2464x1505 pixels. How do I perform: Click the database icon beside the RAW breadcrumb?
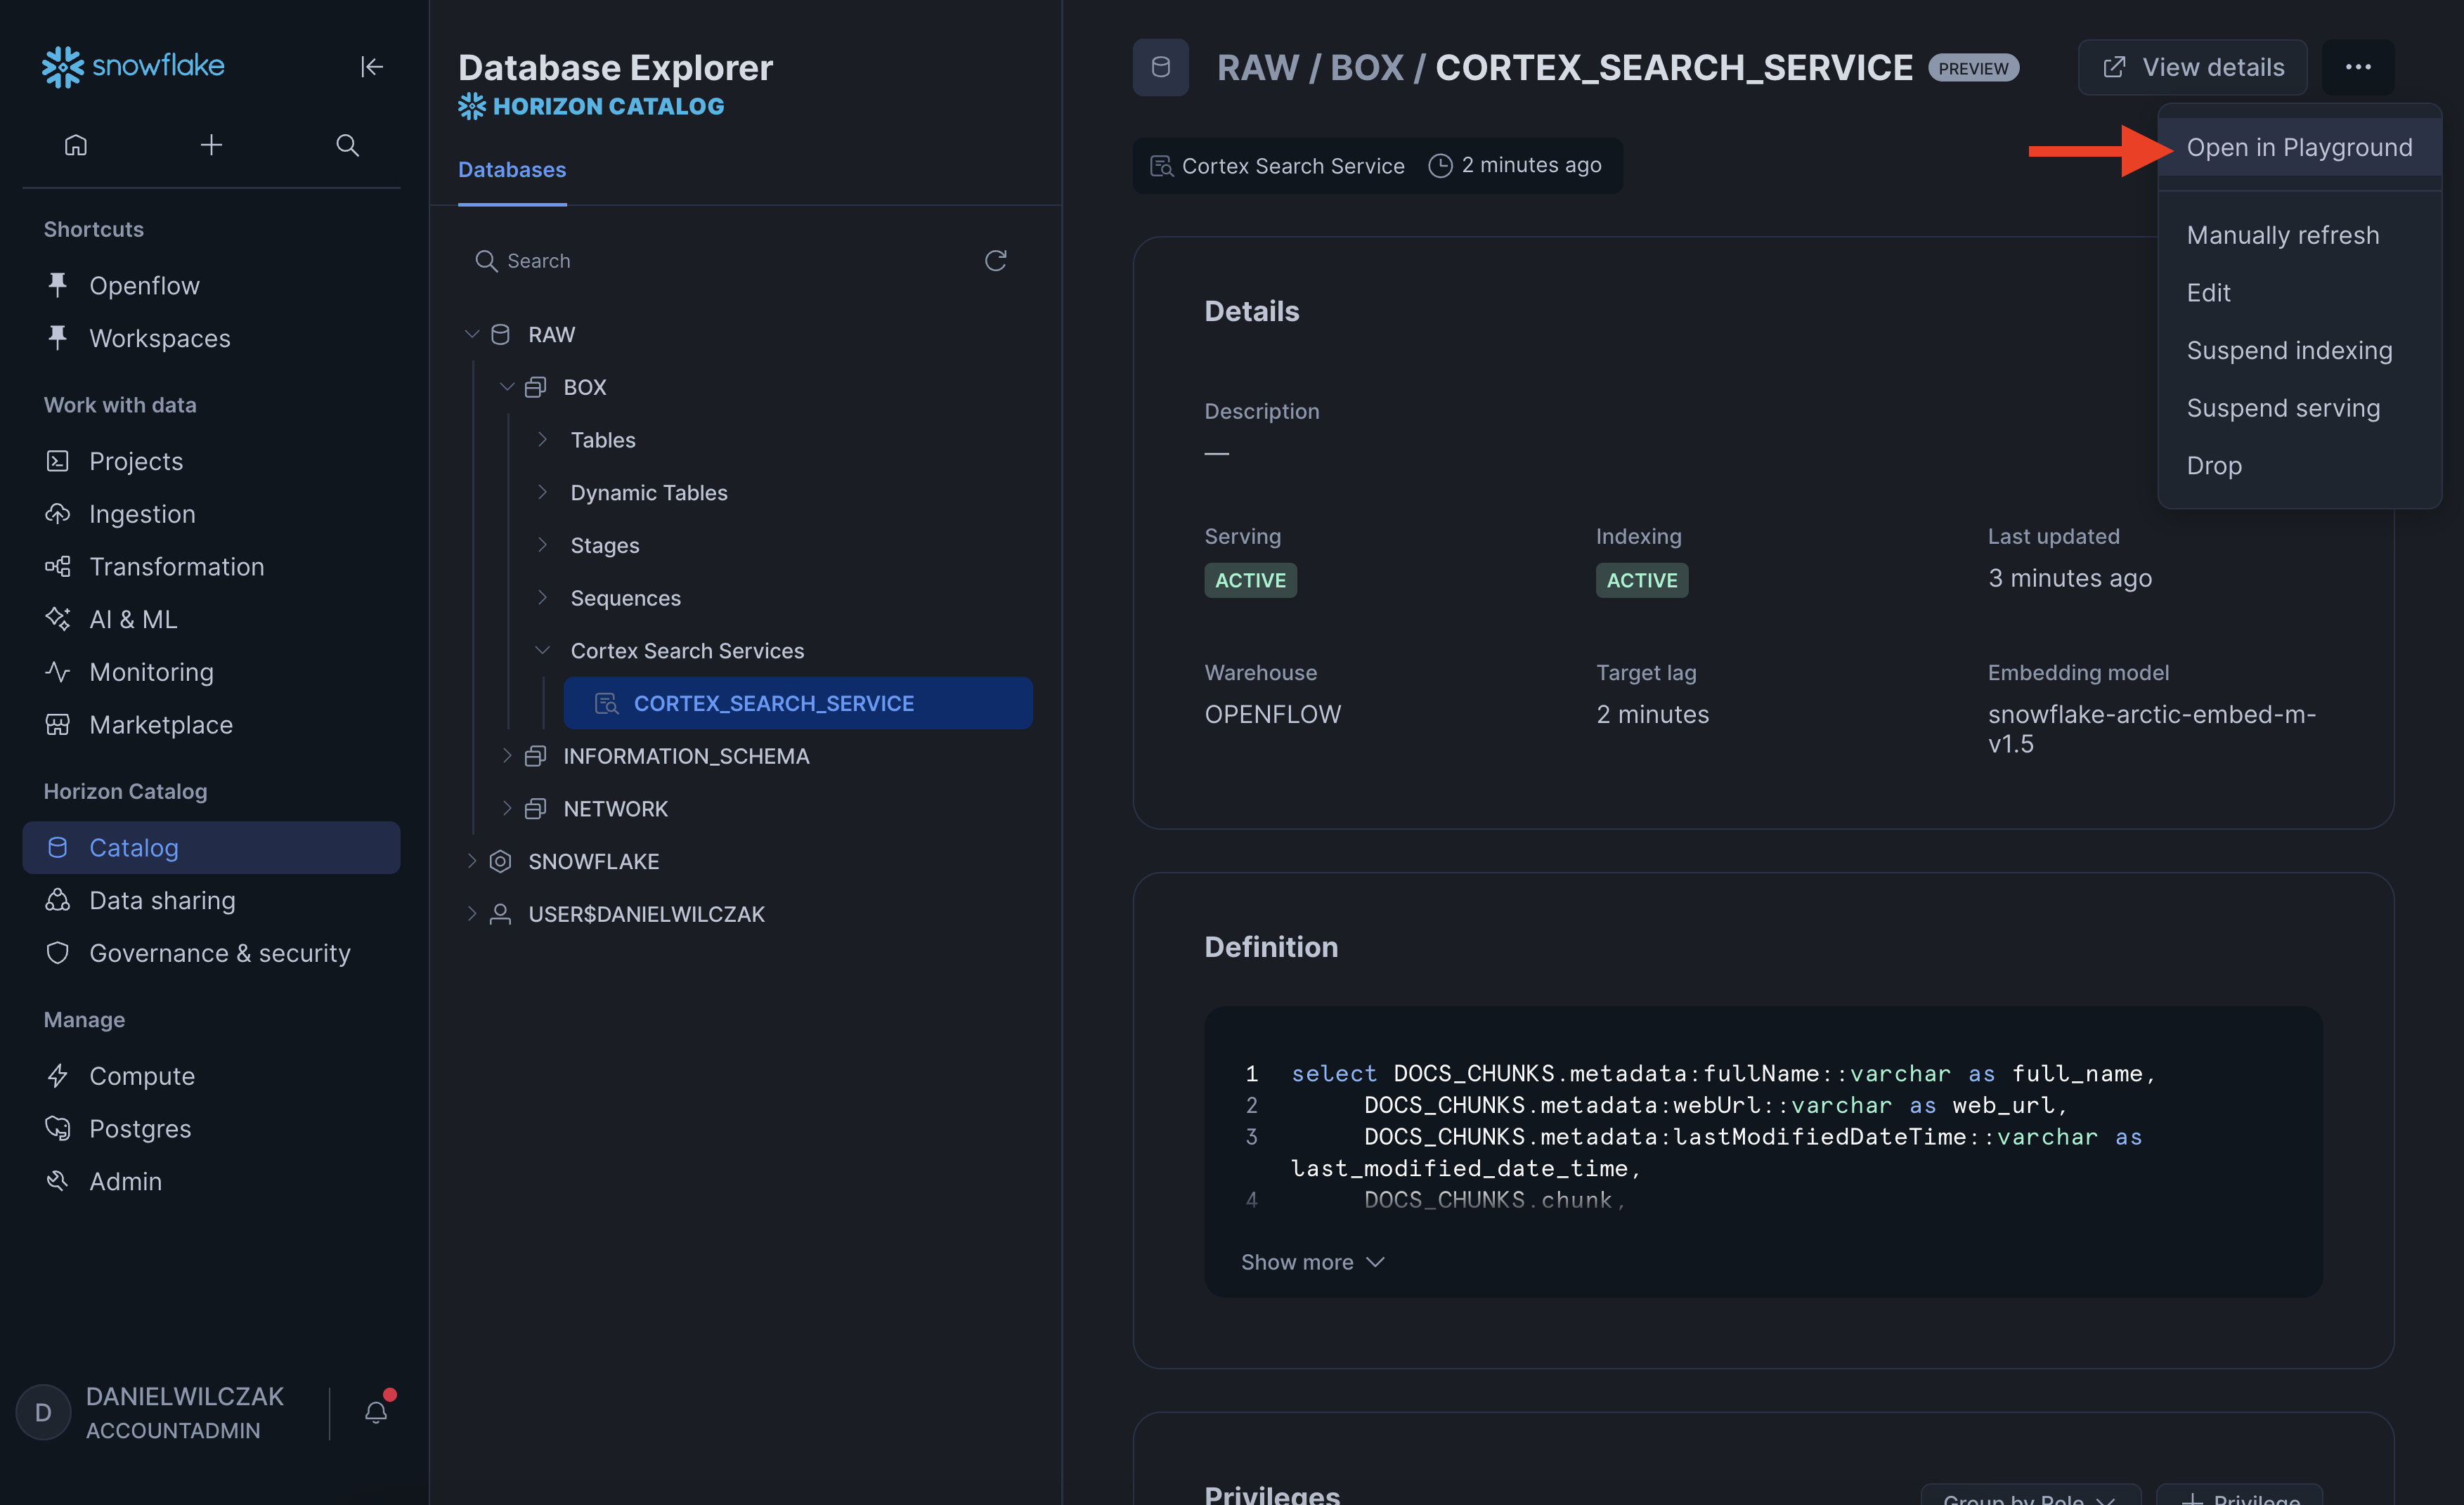[x=1160, y=67]
